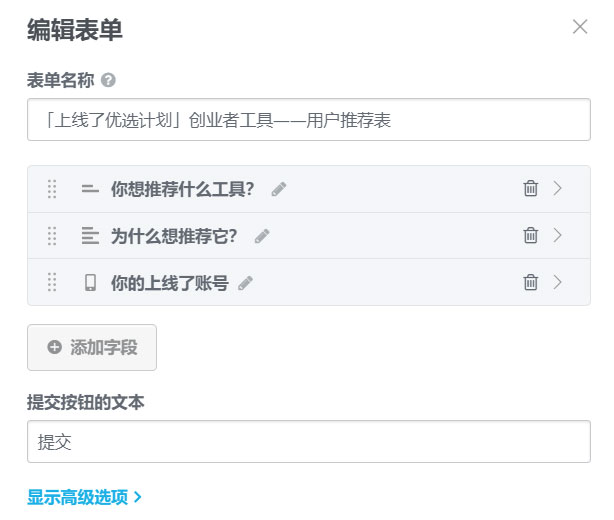Show advanced options via 显示高级选项

[x=85, y=496]
